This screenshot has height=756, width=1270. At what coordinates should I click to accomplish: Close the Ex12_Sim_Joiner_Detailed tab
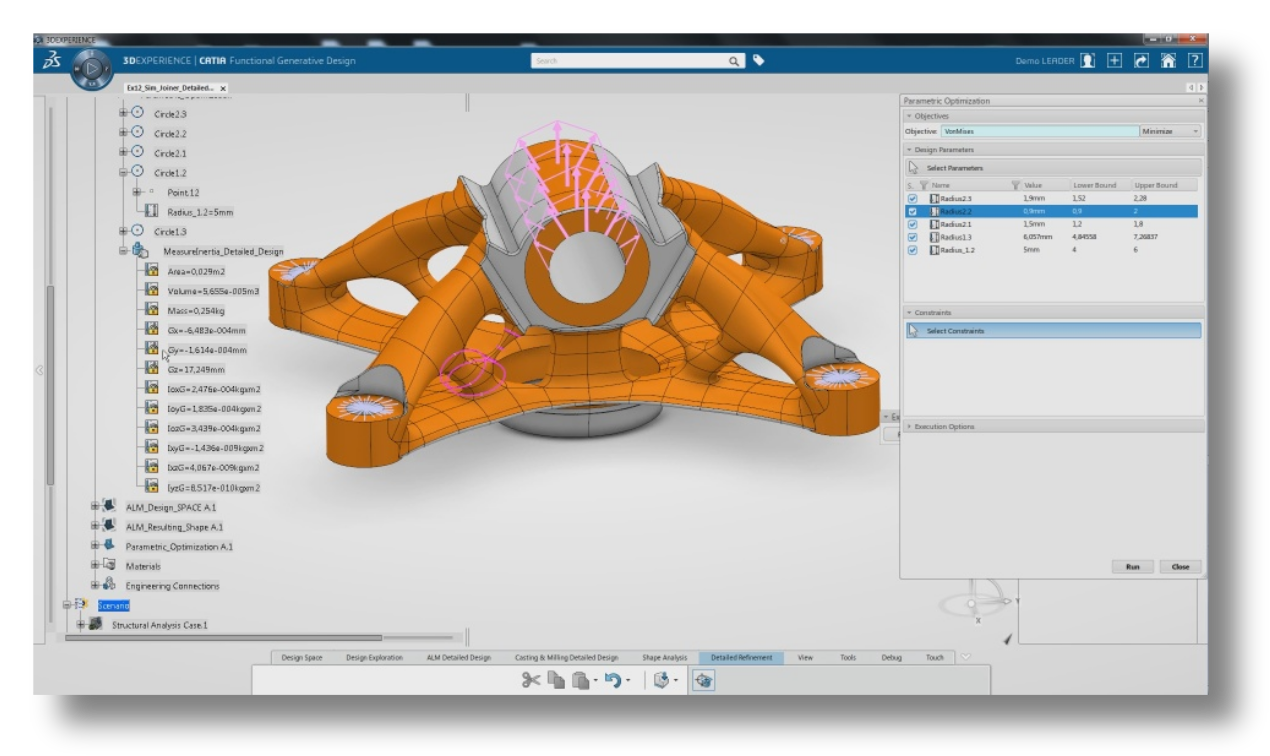[x=222, y=88]
